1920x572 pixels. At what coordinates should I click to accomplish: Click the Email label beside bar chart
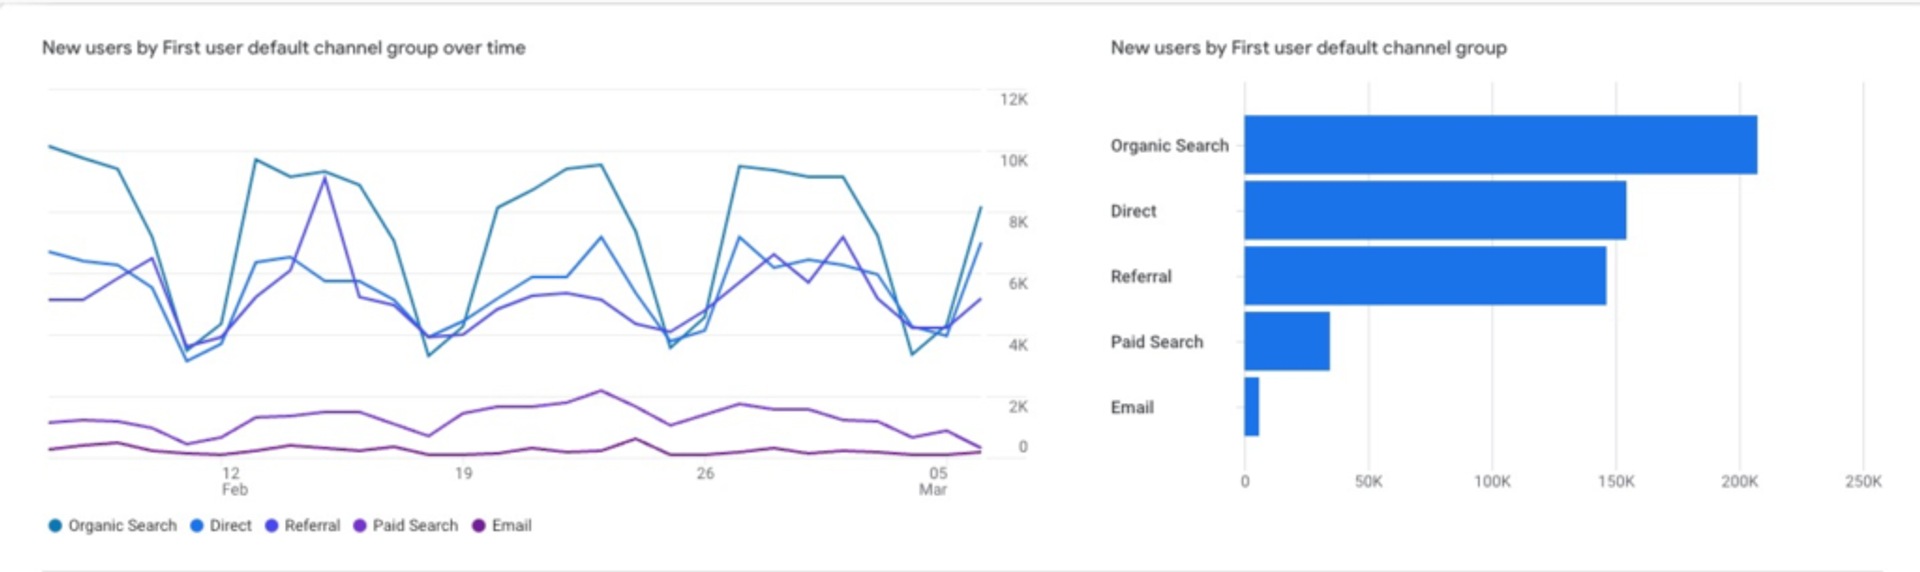pos(1132,407)
